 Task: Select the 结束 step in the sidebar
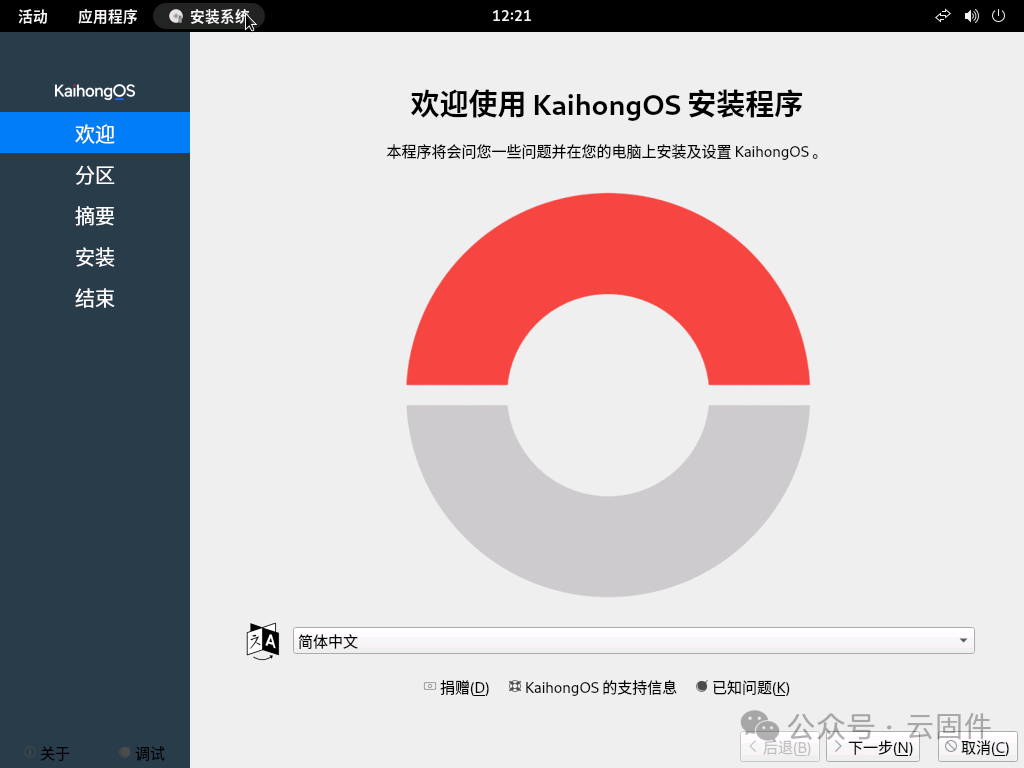tap(95, 298)
